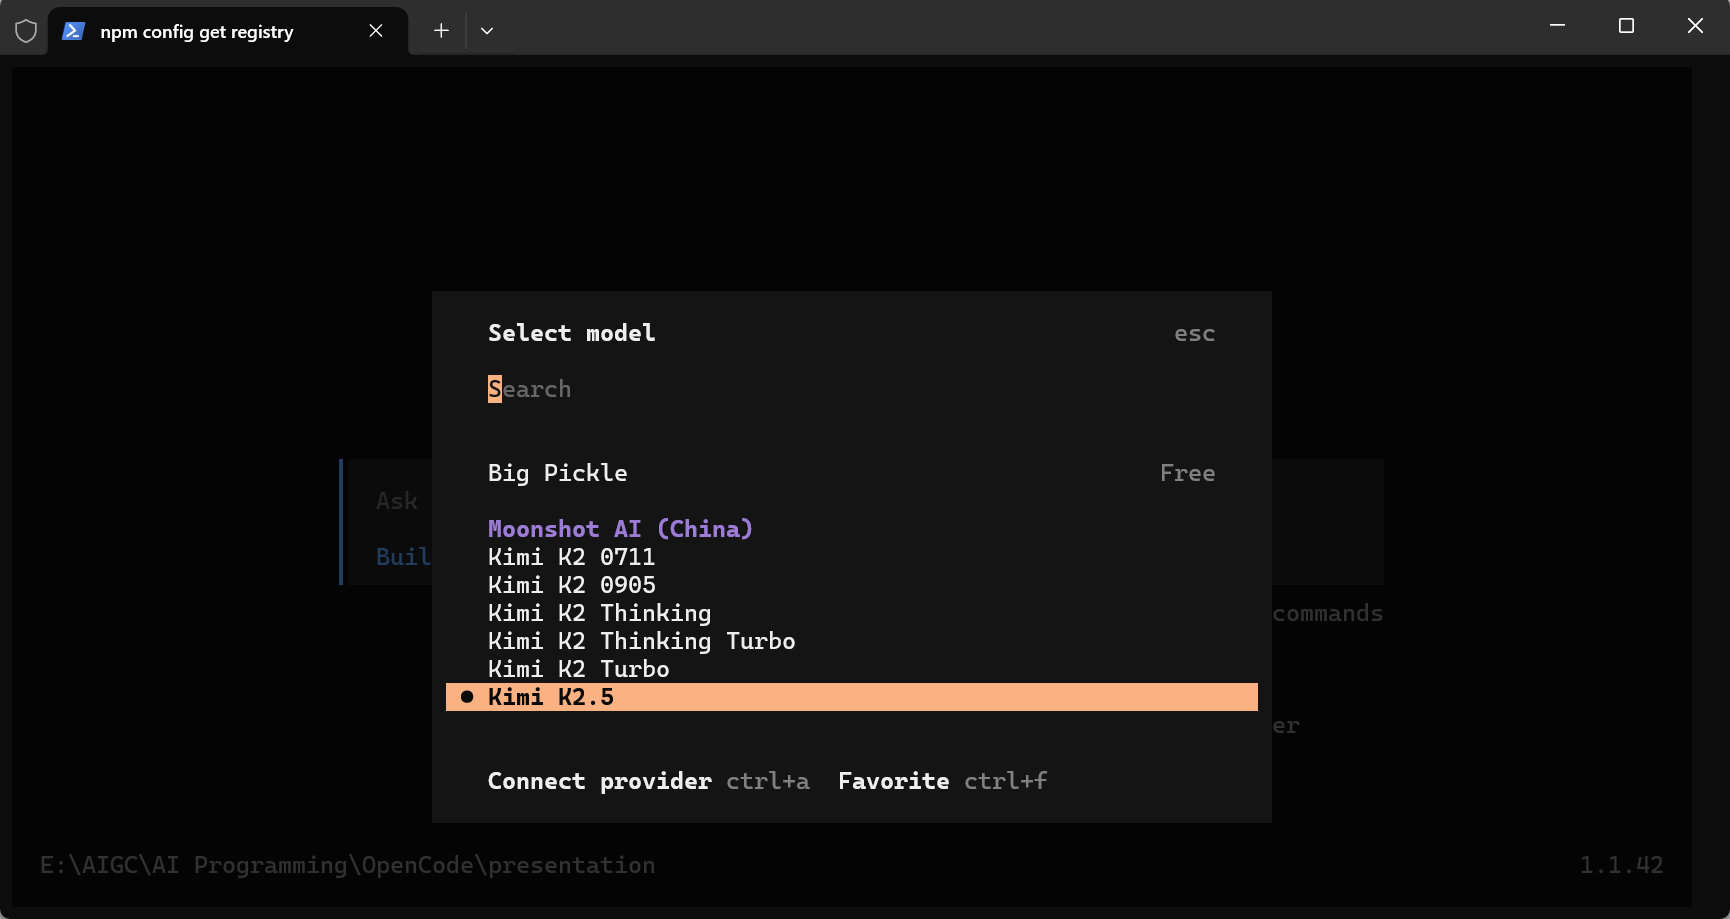Viewport: 1730px width, 919px height.
Task: Choose the Kimi K2 Turbo model
Action: pos(852,669)
